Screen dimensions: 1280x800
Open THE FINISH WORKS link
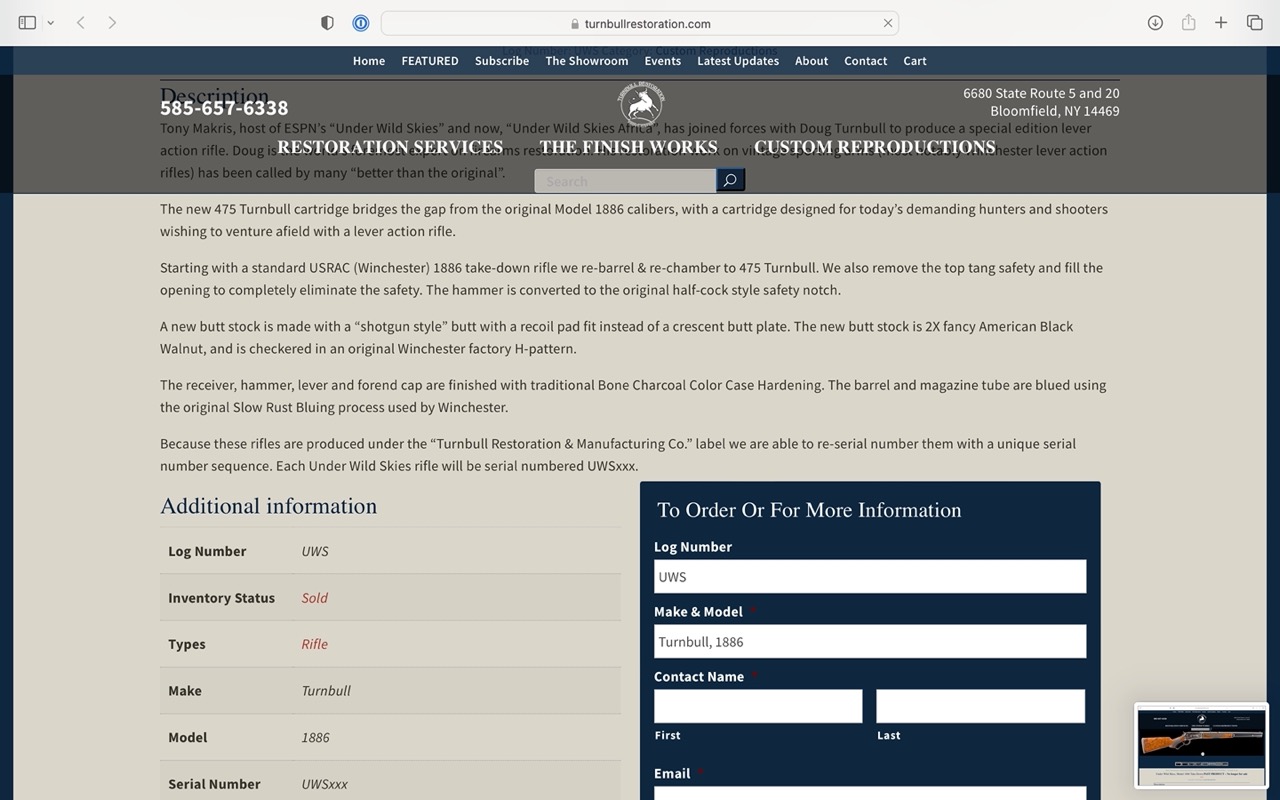pos(628,147)
